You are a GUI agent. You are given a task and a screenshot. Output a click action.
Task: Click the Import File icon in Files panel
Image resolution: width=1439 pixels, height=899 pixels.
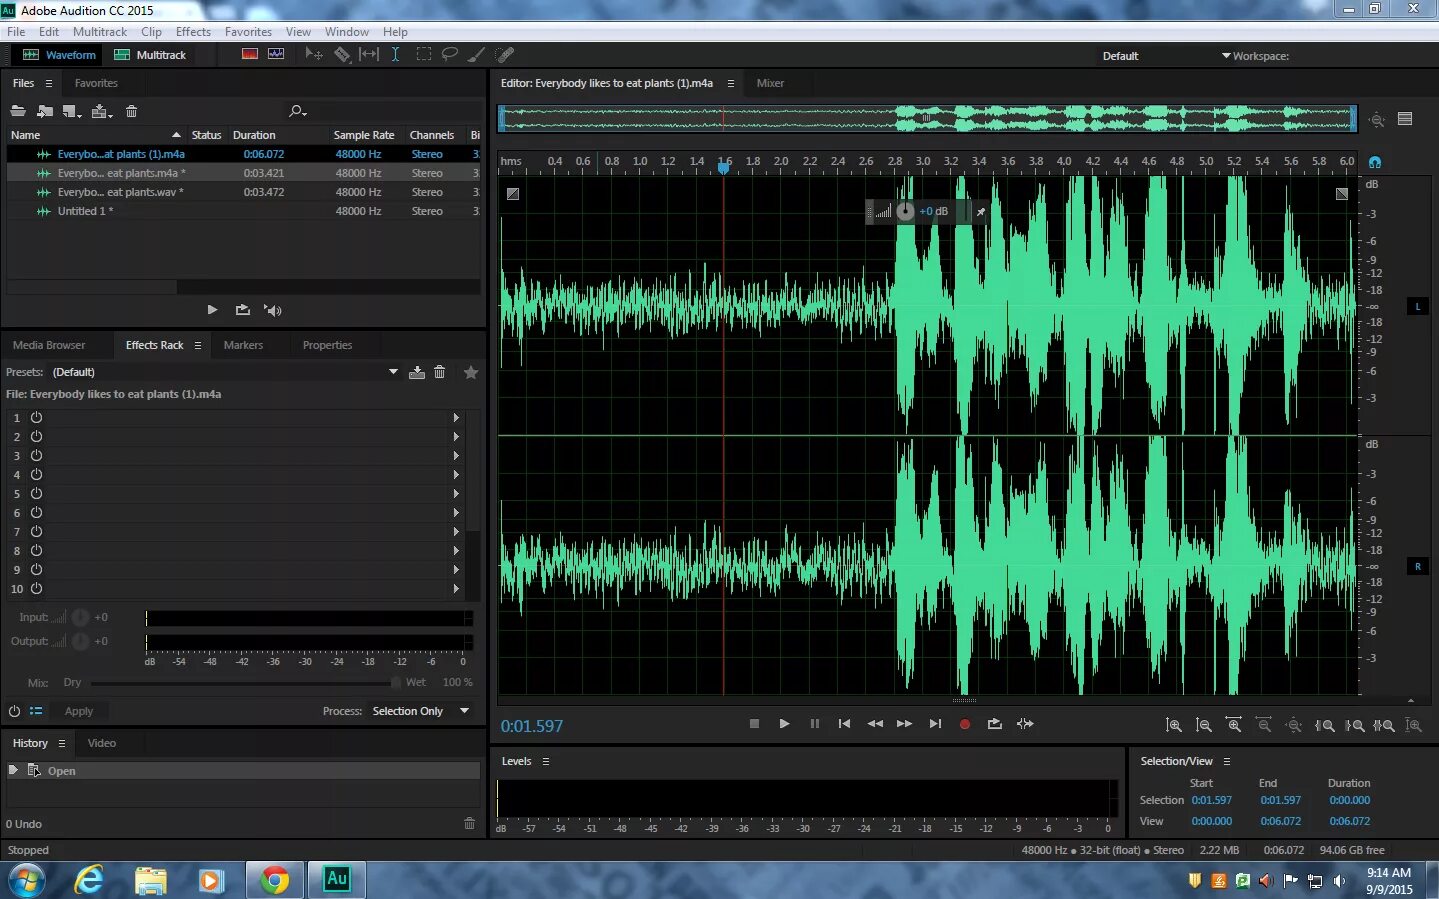click(x=45, y=111)
